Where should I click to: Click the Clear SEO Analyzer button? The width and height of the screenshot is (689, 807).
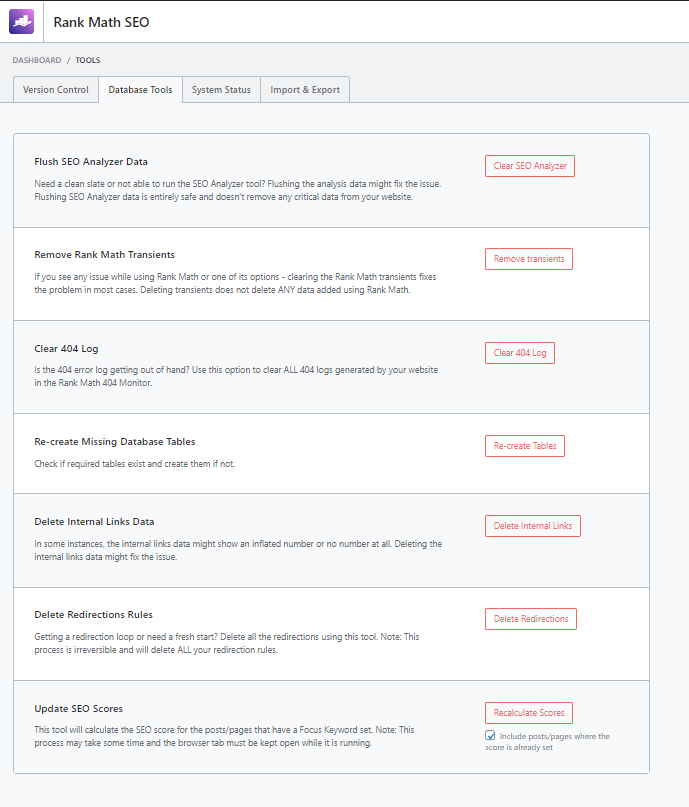[530, 166]
